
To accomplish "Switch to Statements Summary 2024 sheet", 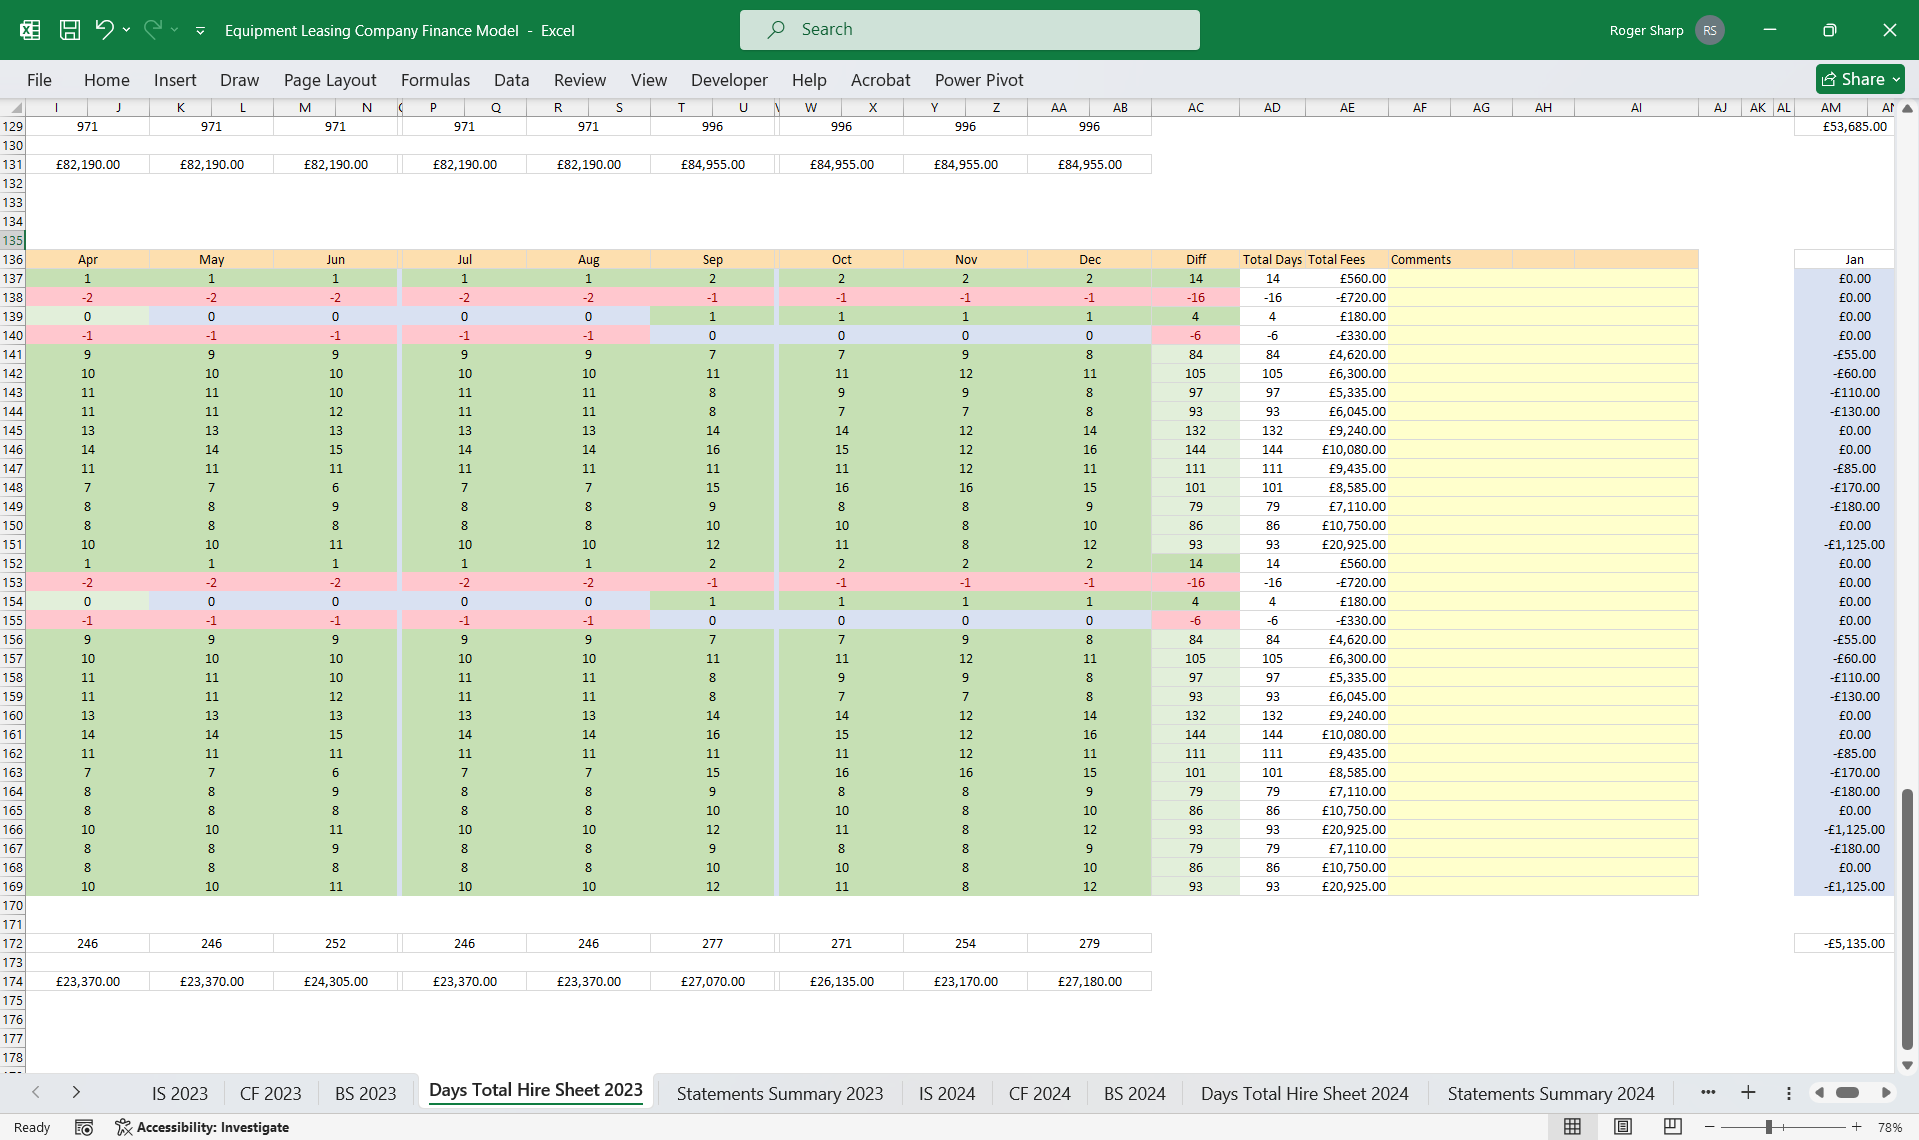I will coord(1550,1093).
